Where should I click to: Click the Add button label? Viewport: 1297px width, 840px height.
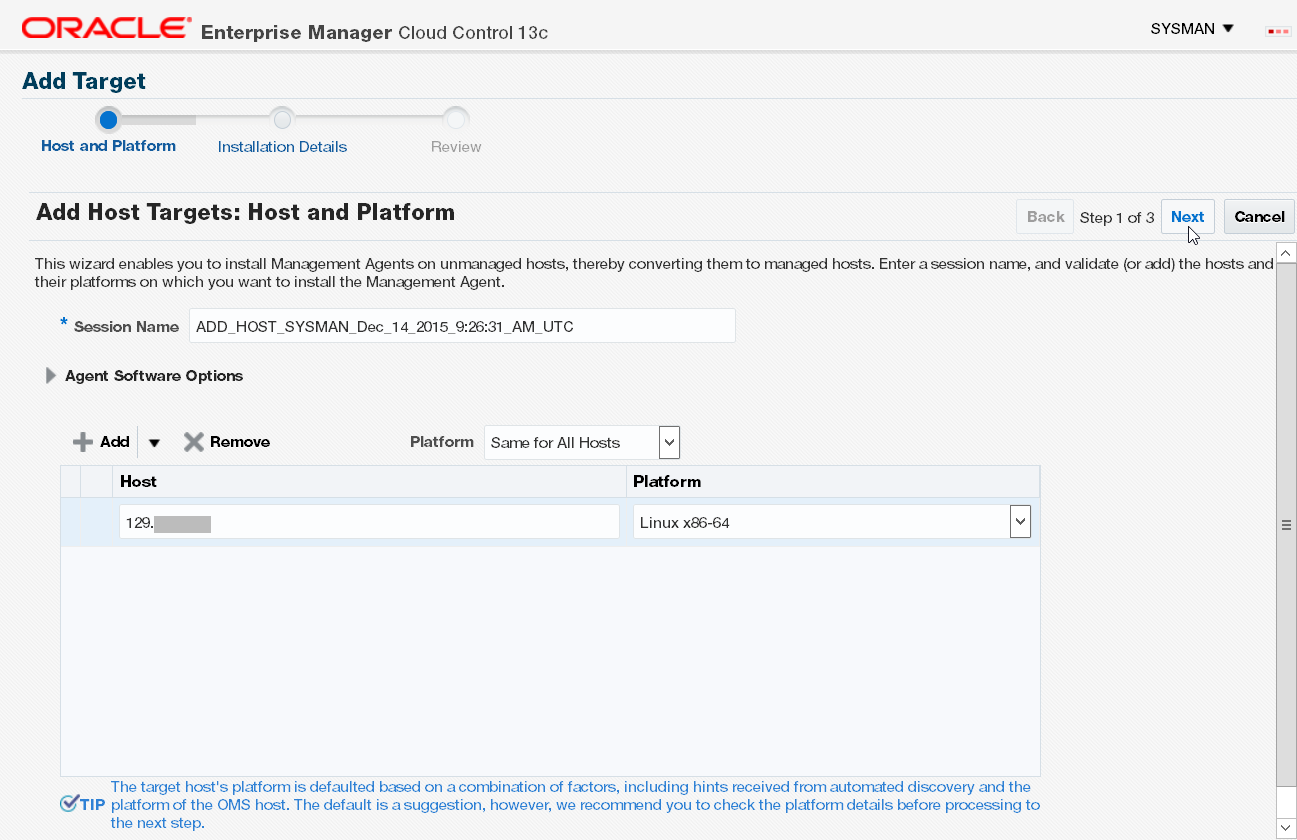(x=115, y=442)
